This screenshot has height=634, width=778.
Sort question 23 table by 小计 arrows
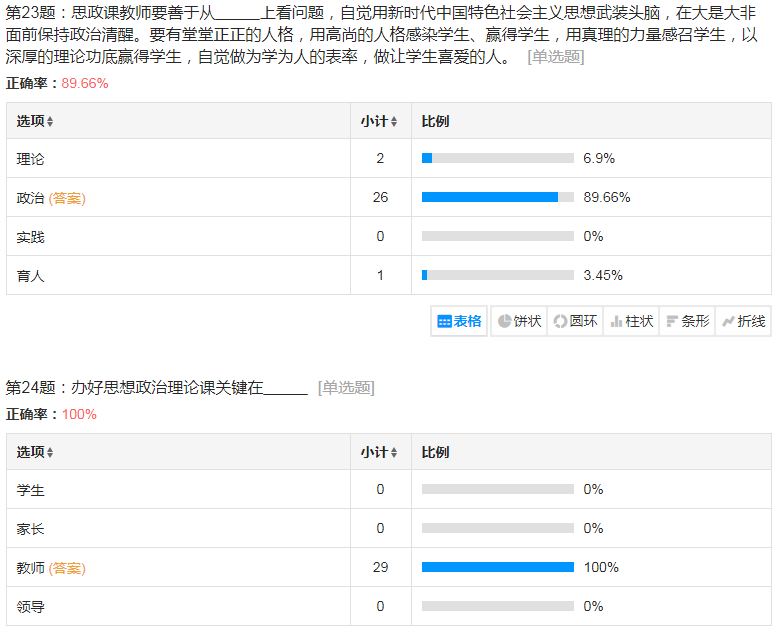tap(394, 122)
